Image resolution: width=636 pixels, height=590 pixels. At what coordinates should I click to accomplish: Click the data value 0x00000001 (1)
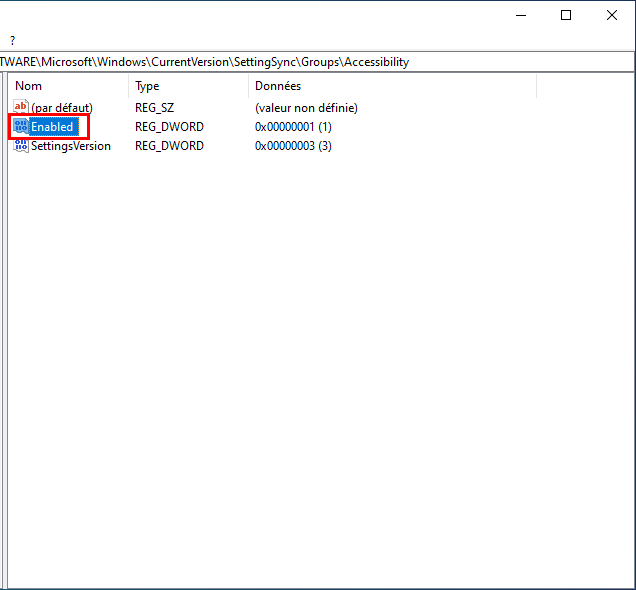tap(293, 127)
